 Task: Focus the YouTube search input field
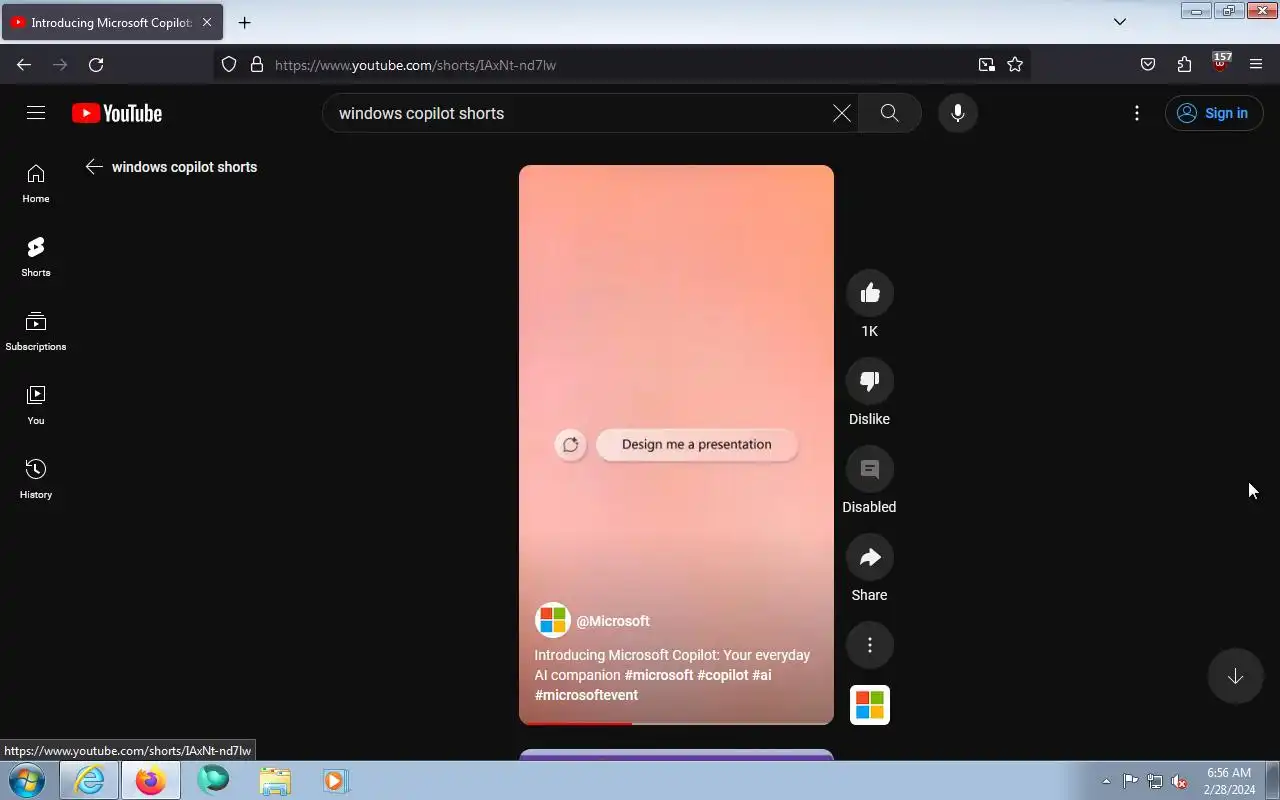(x=580, y=113)
